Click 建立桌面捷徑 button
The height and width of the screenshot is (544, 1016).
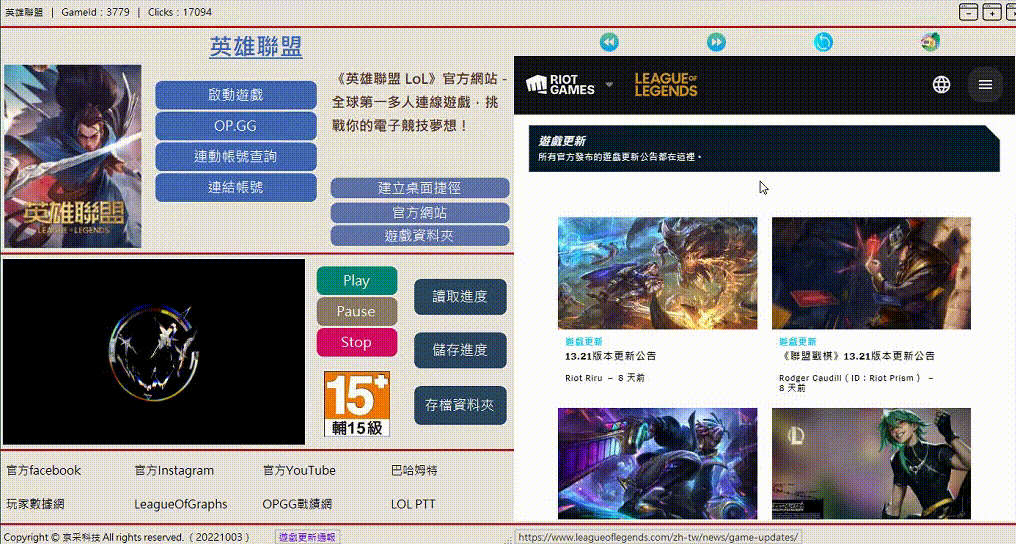[x=420, y=188]
